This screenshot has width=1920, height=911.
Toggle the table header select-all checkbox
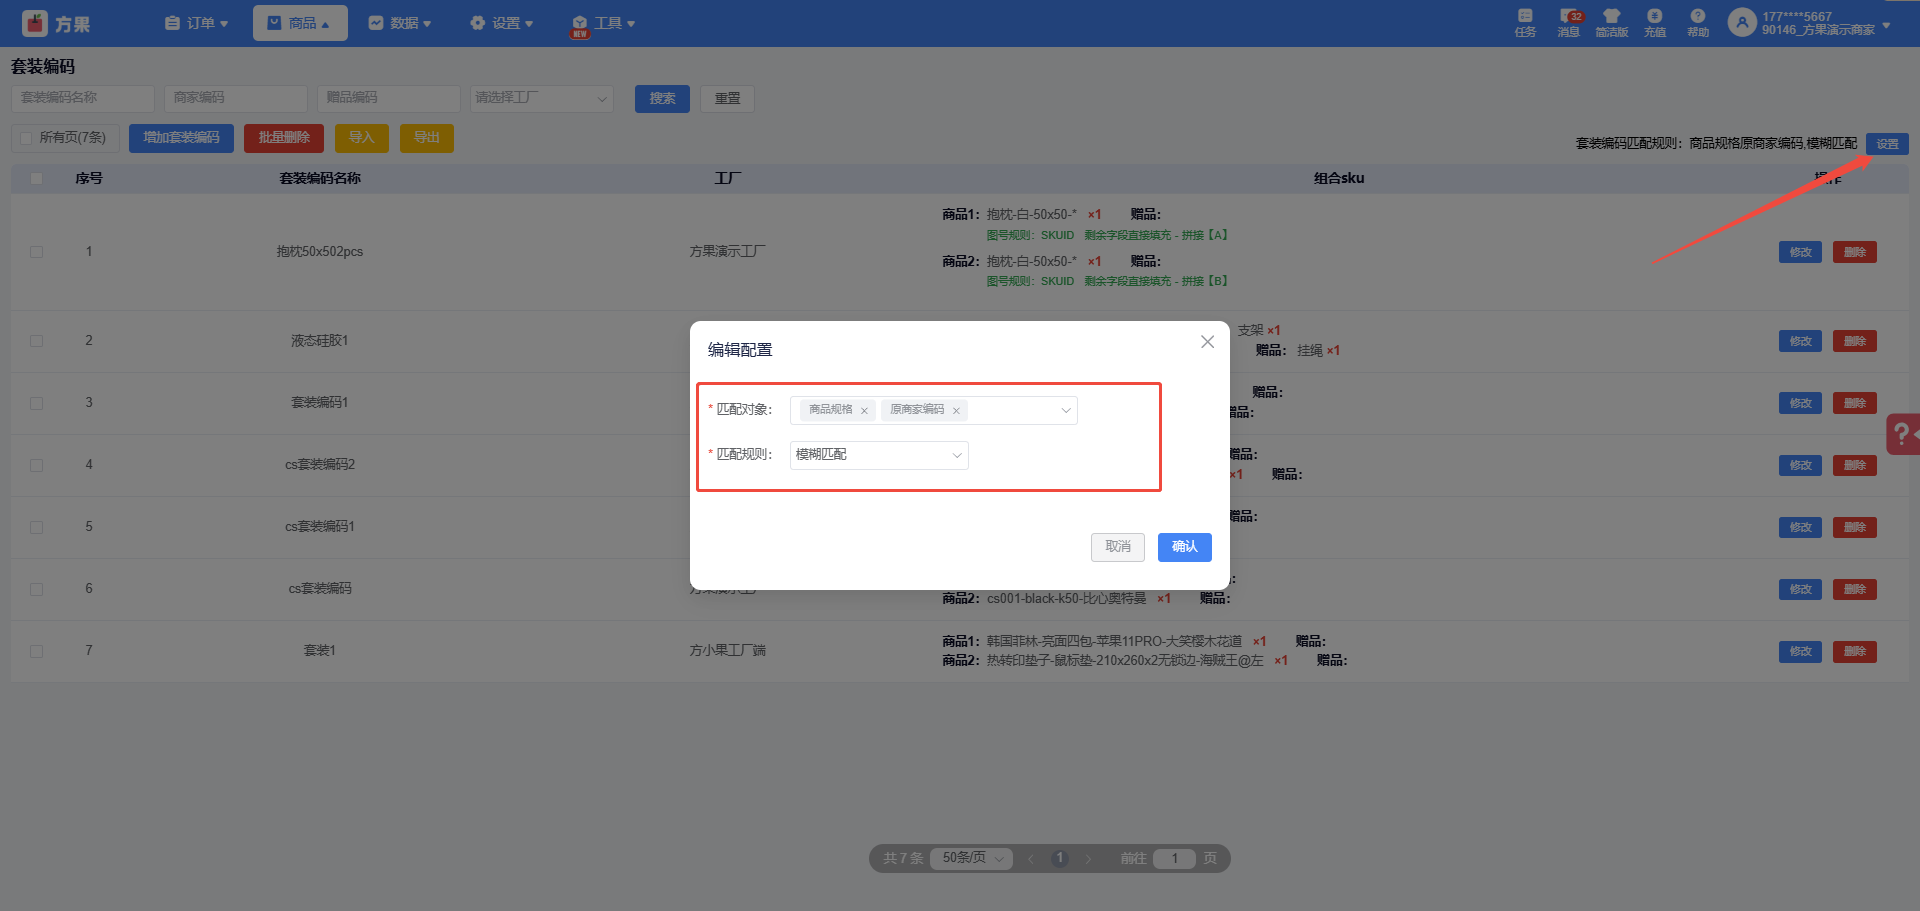37,179
